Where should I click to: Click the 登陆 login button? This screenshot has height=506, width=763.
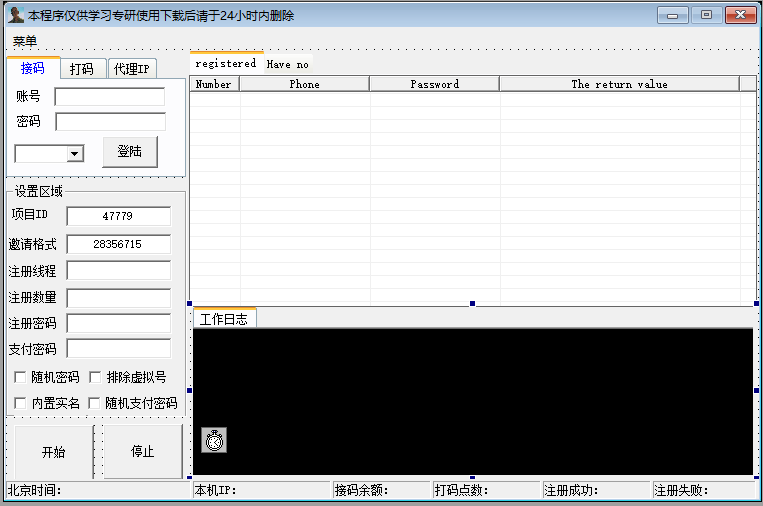130,152
